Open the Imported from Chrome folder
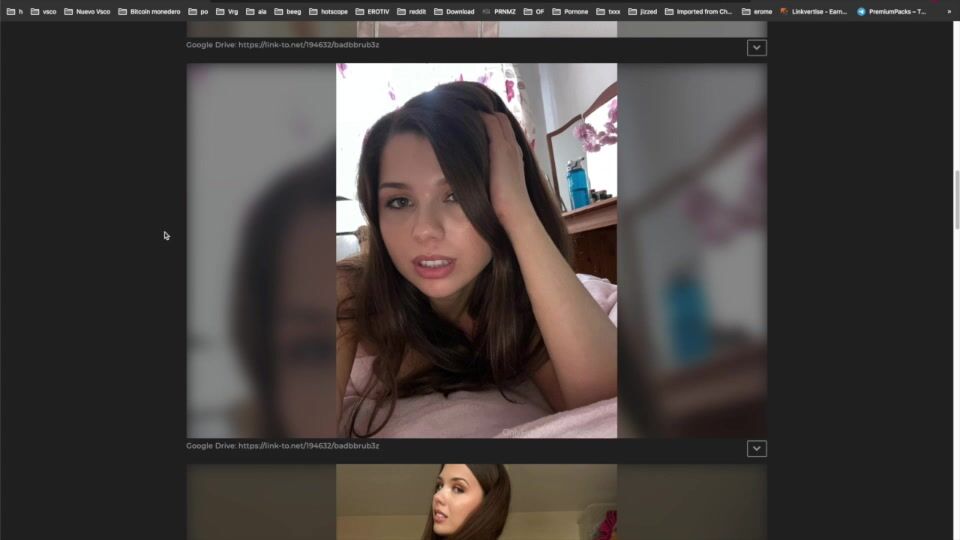Screen dimensions: 960x540 coord(698,11)
